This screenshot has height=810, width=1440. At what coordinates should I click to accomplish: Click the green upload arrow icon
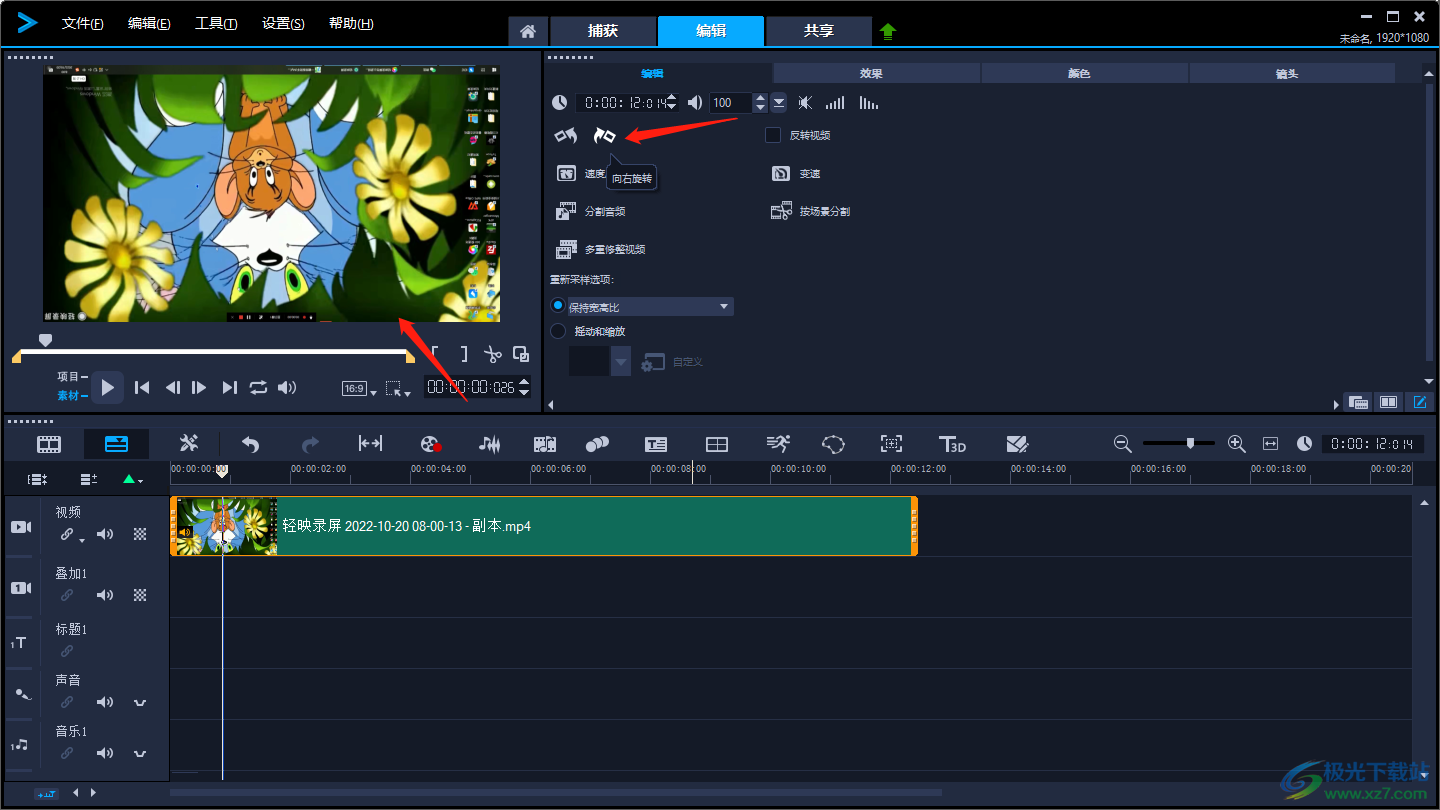coord(888,31)
